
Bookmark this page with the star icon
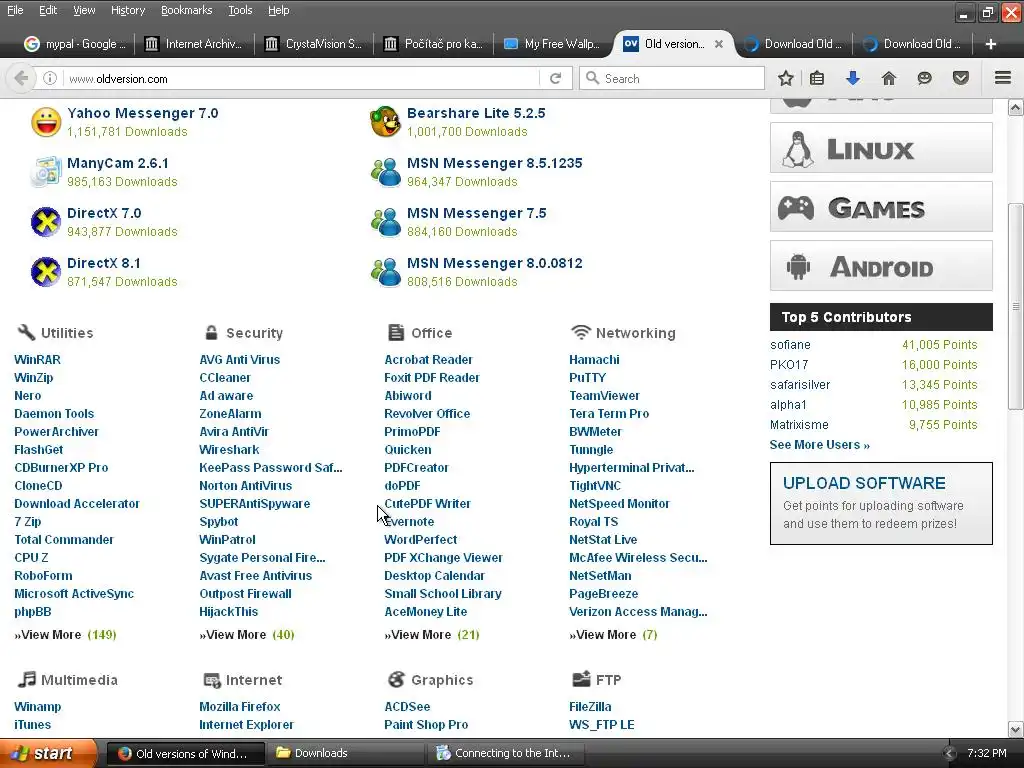pos(786,78)
